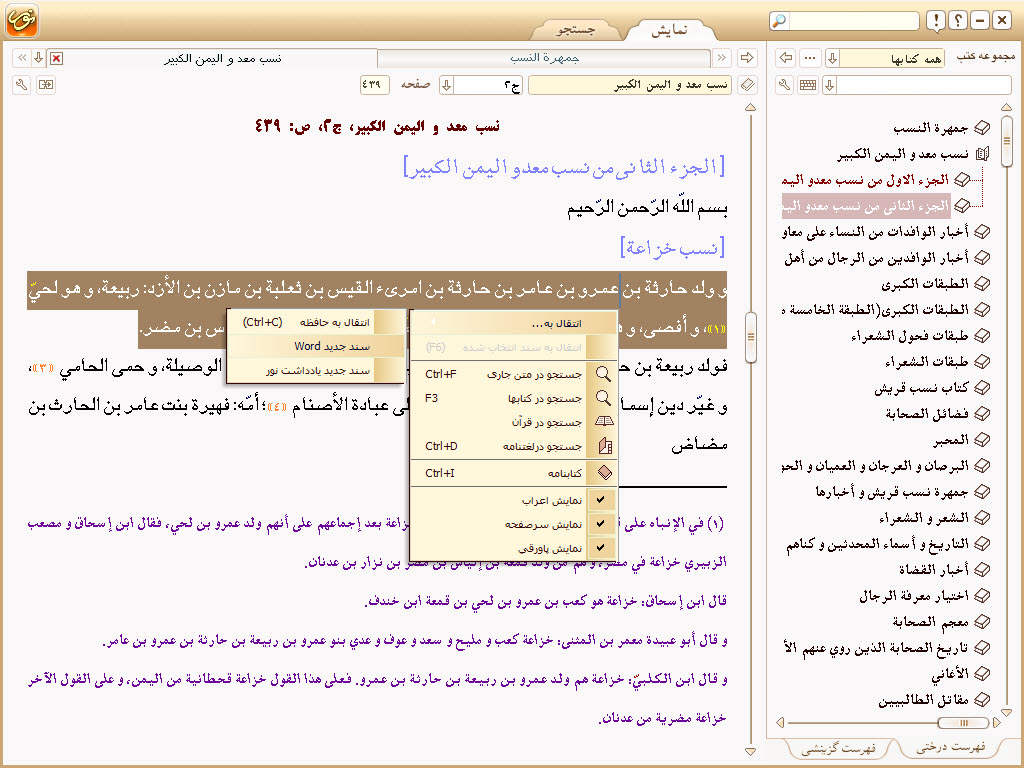Click the left arrow navigation icon in books panel
The width and height of the screenshot is (1024, 768).
(x=786, y=58)
